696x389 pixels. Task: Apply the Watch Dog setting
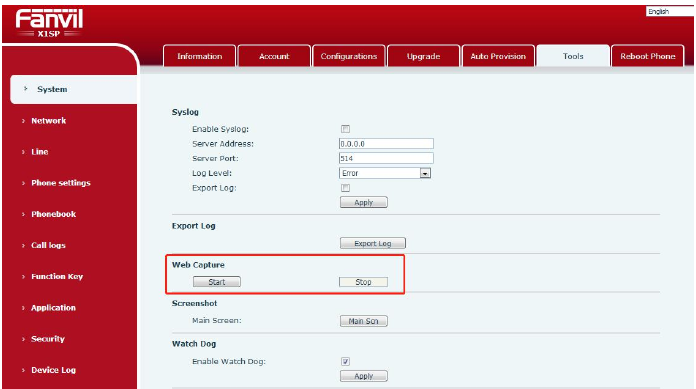(x=364, y=376)
